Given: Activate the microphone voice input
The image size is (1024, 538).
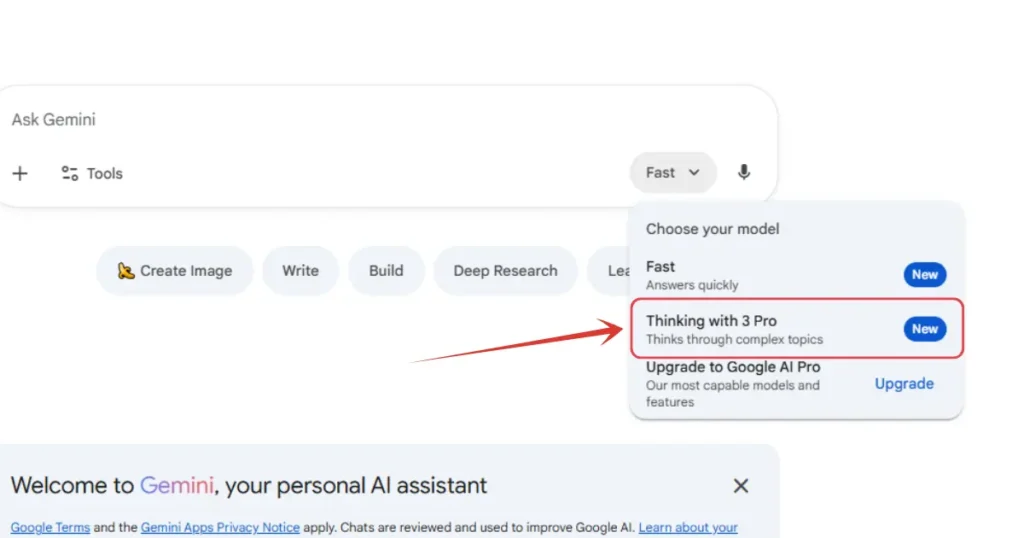Looking at the screenshot, I should point(743,173).
